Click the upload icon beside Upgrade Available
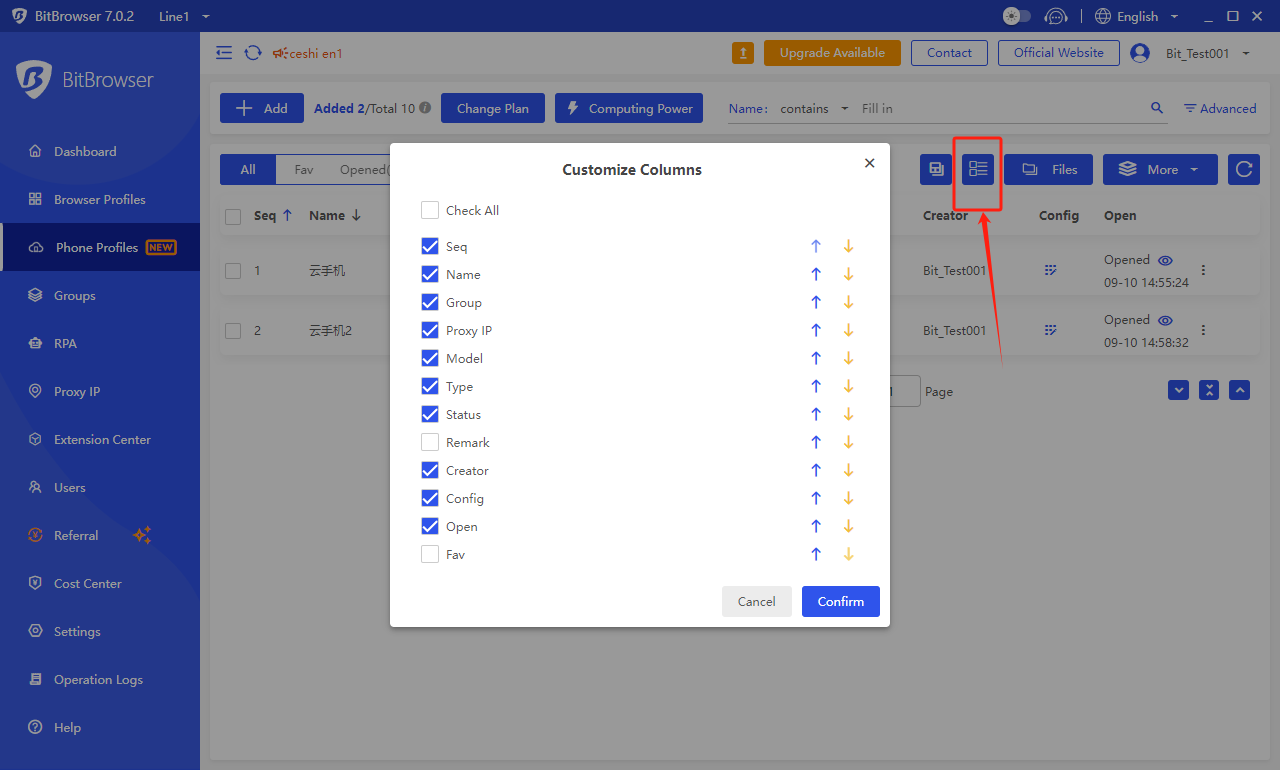This screenshot has height=770, width=1280. coord(742,53)
